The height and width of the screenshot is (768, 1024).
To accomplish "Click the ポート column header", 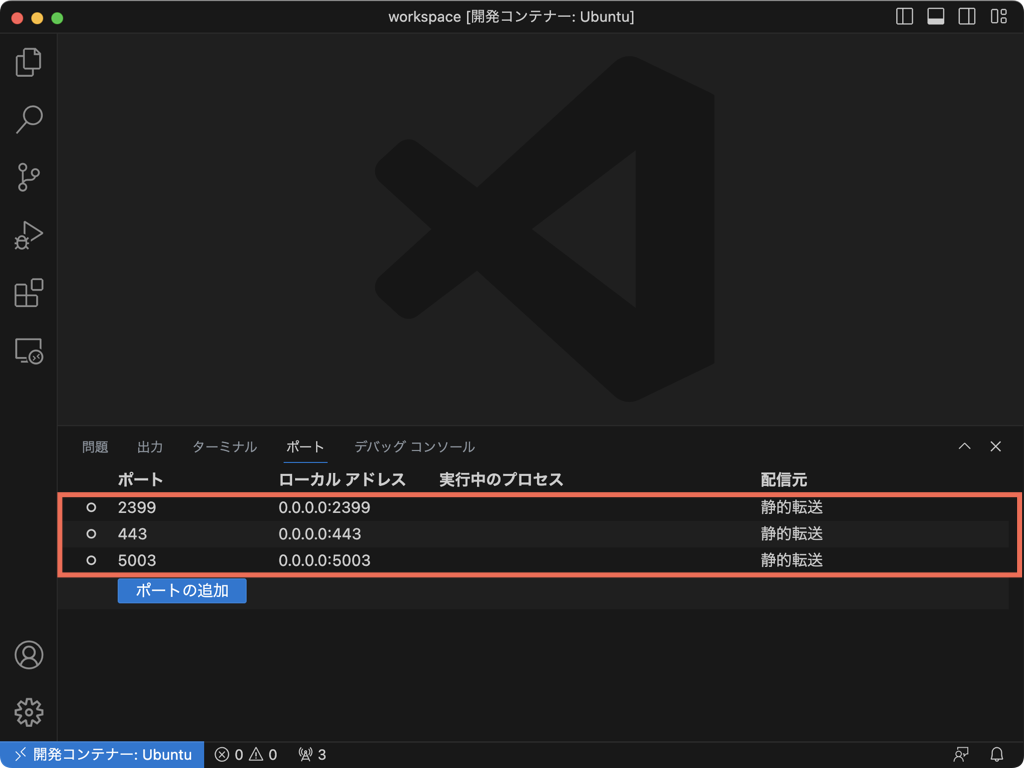I will 140,480.
